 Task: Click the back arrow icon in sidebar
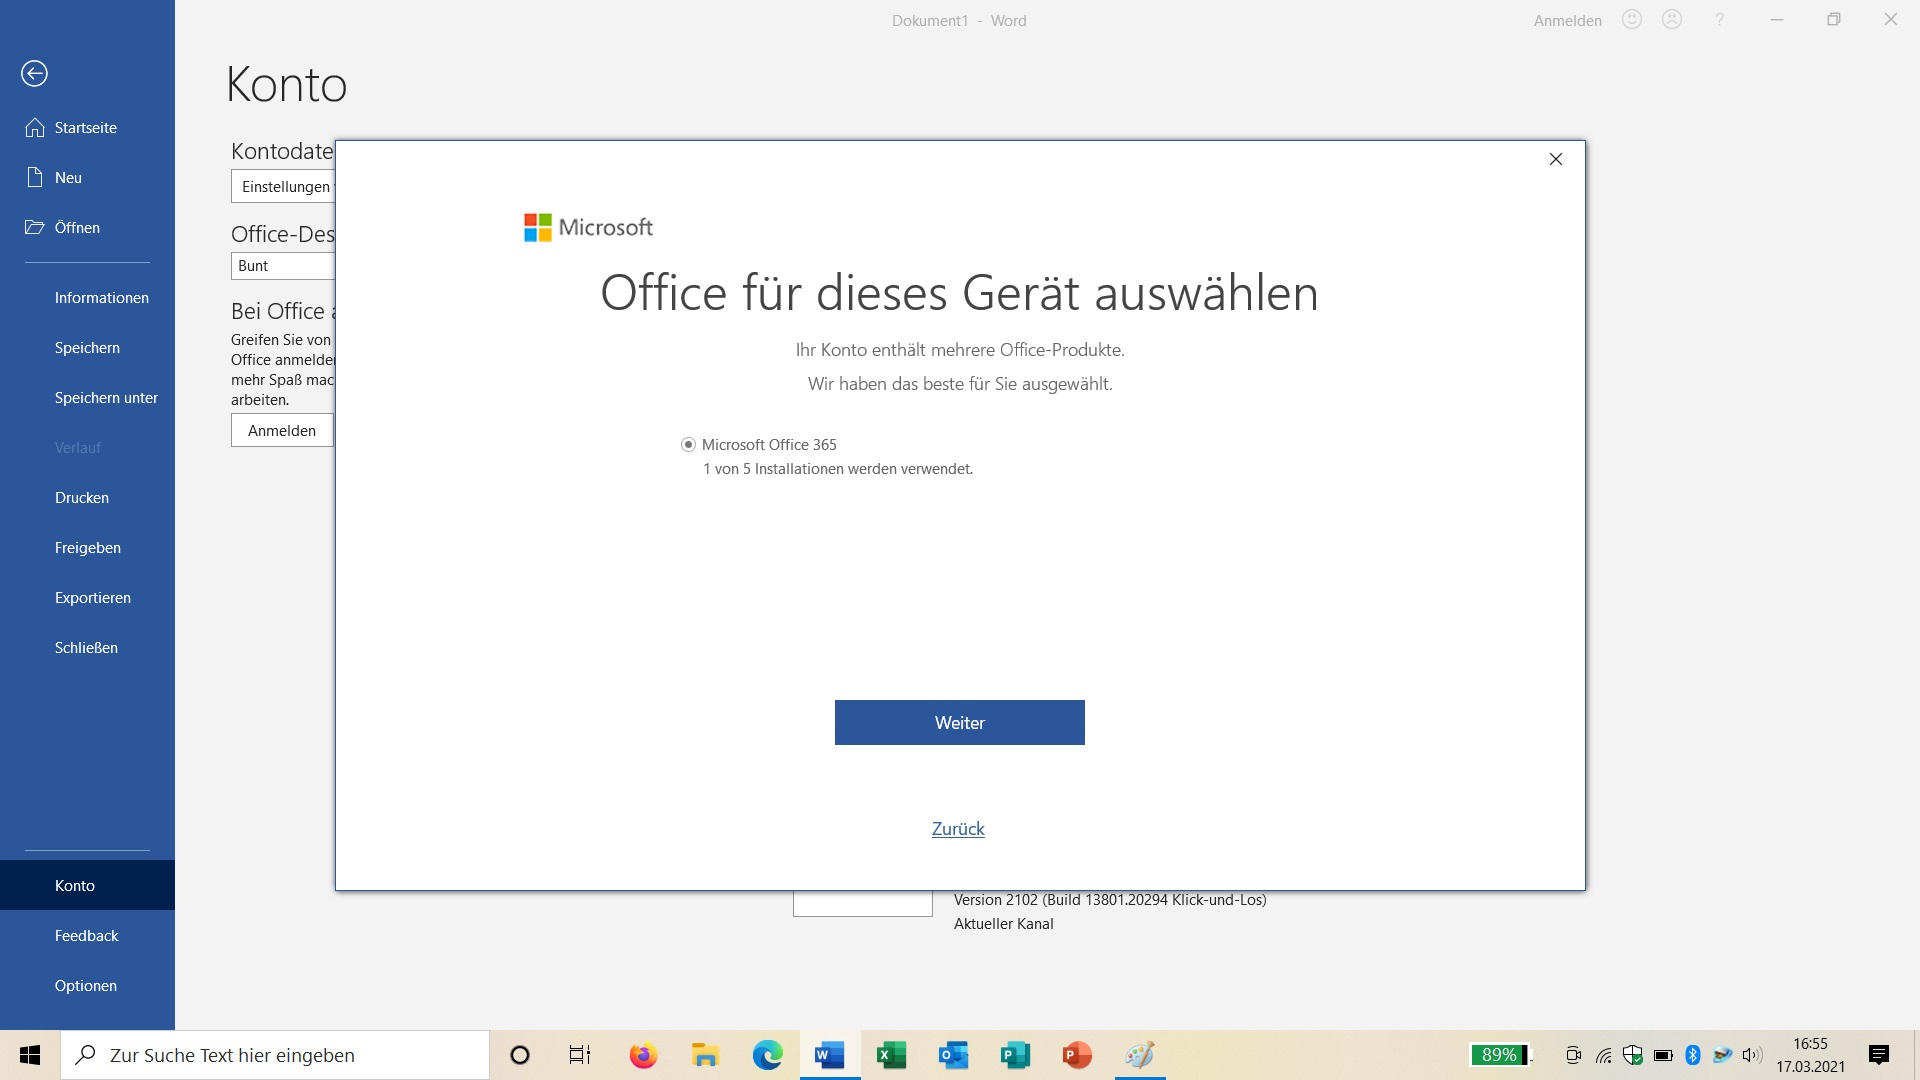[34, 73]
